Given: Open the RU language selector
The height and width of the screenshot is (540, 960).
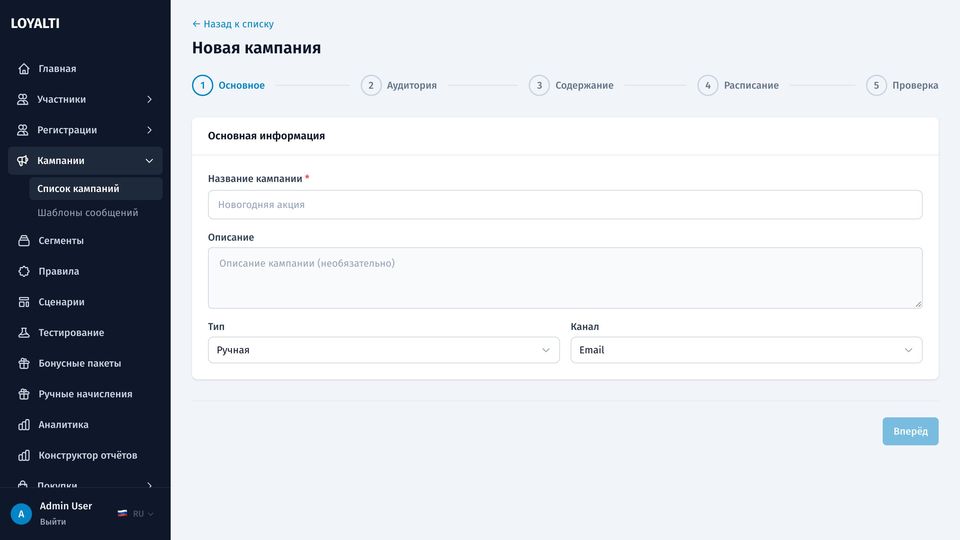Looking at the screenshot, I should (136, 514).
